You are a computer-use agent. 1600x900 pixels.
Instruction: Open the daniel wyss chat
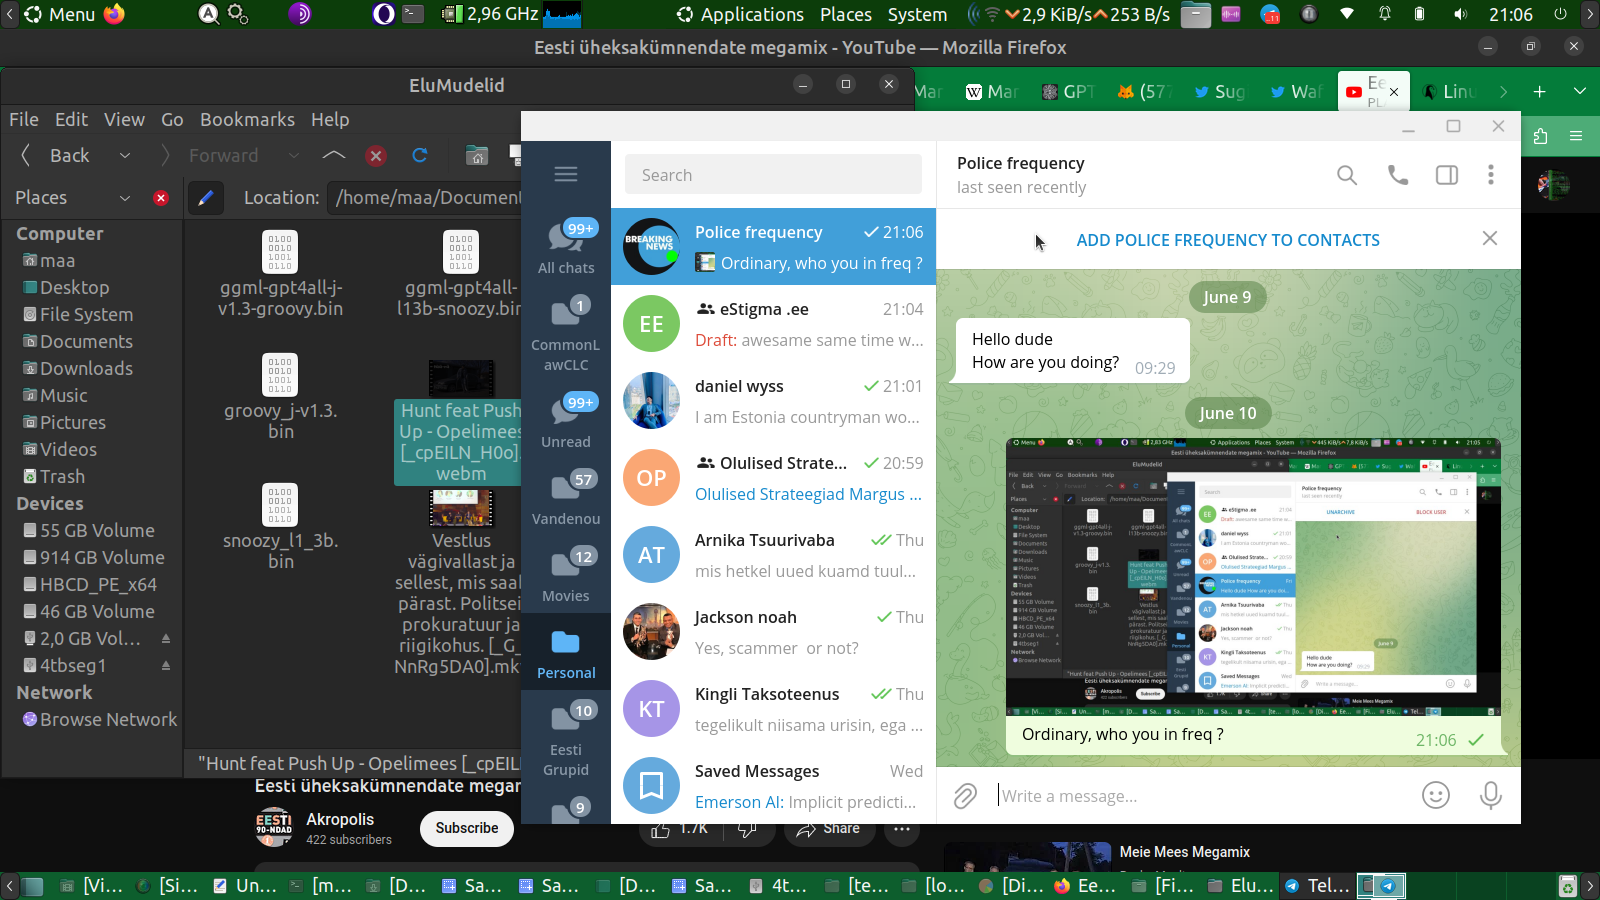tap(773, 401)
